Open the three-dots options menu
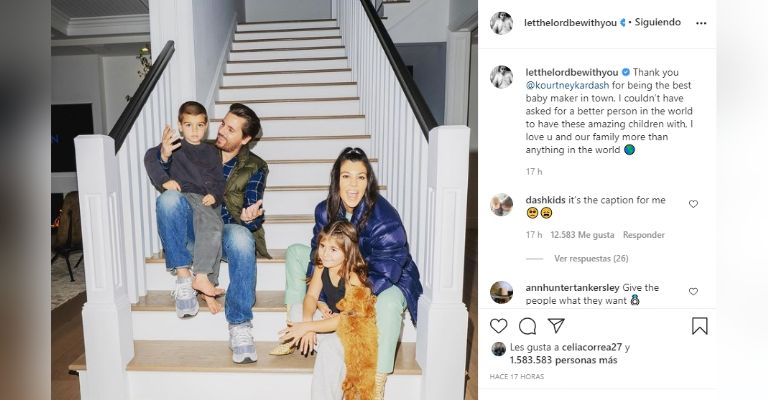768x400 pixels. 701,23
